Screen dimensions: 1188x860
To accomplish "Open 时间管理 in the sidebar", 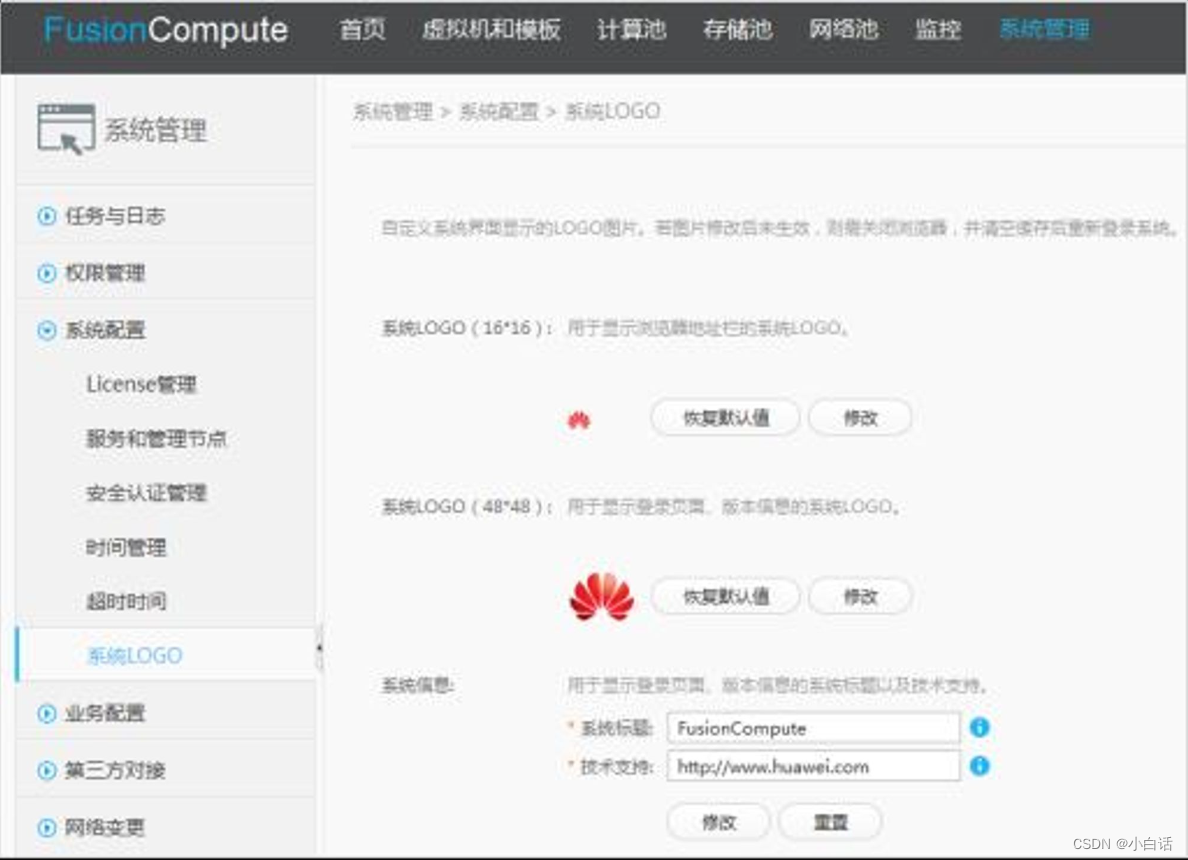I will [126, 547].
